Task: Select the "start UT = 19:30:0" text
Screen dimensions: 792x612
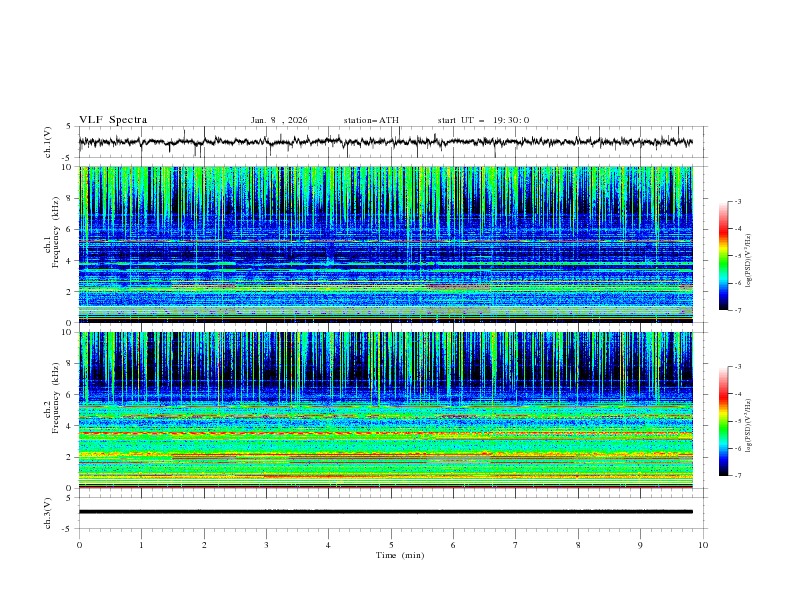Action: click(x=483, y=120)
